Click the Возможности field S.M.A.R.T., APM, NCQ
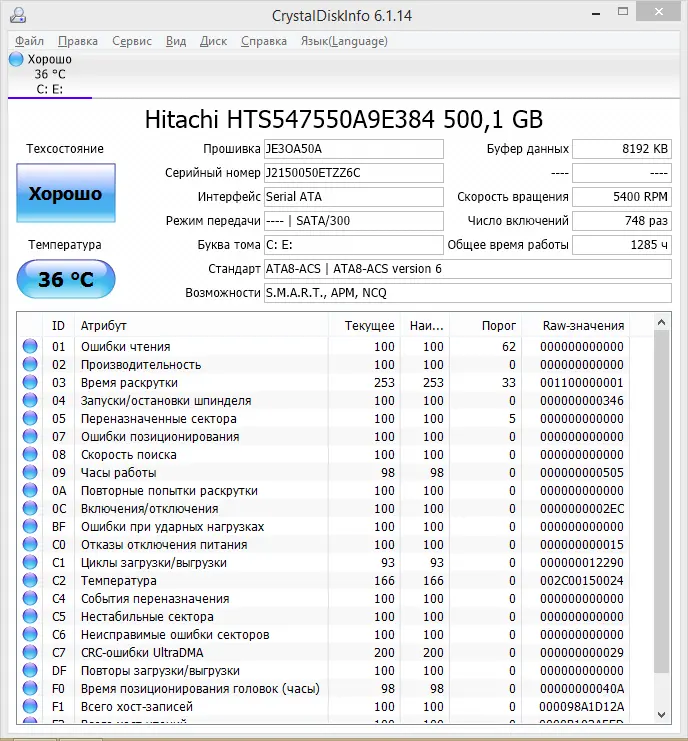 467,293
